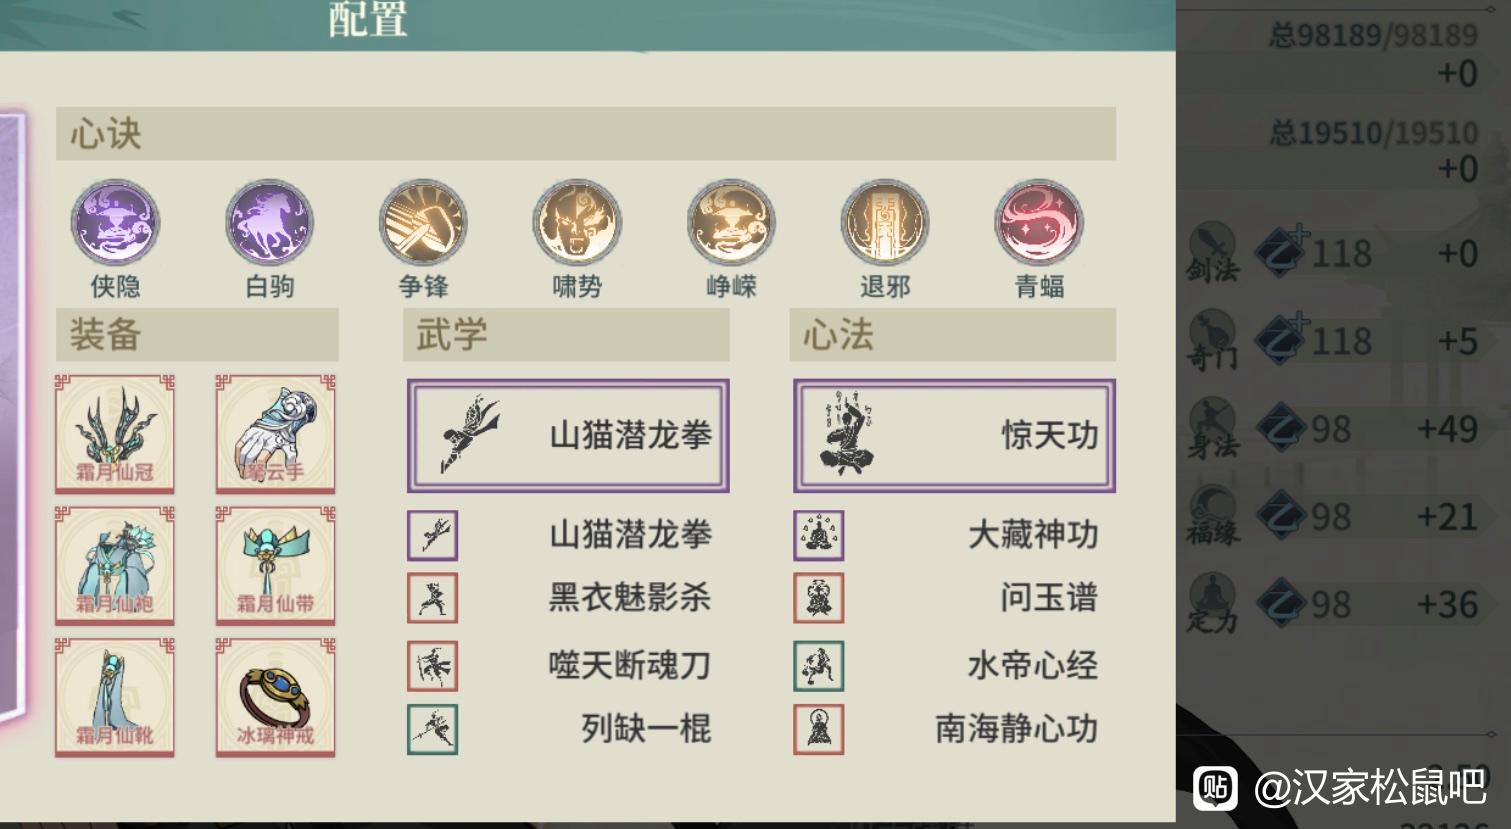Select the 峥嵘 golden icon
This screenshot has width=1511, height=829.
pyautogui.click(x=731, y=223)
